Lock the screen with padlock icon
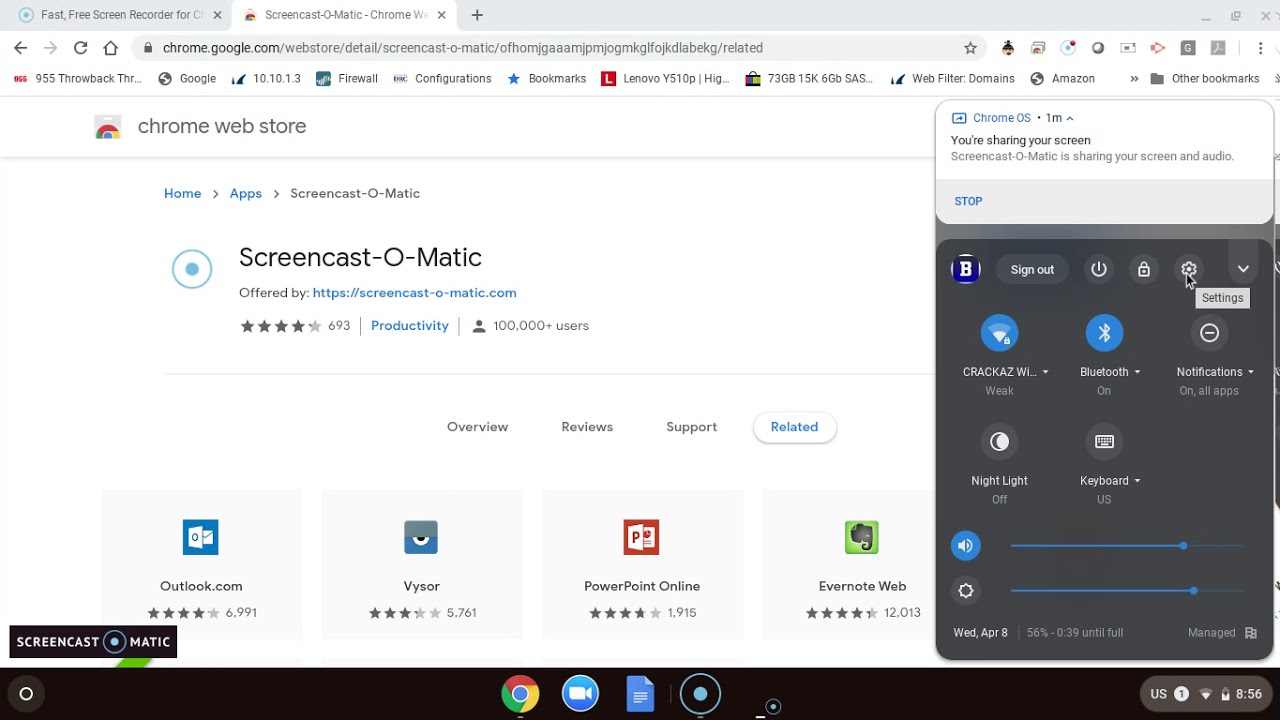1280x720 pixels. [x=1144, y=269]
